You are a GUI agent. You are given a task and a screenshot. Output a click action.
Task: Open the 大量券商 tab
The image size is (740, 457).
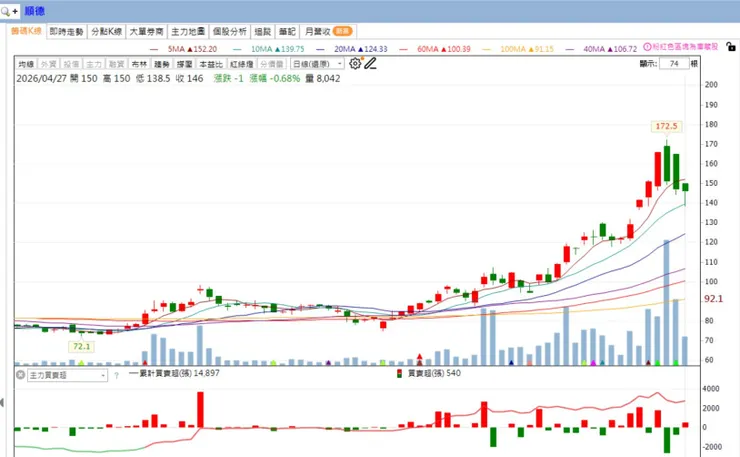(x=146, y=32)
